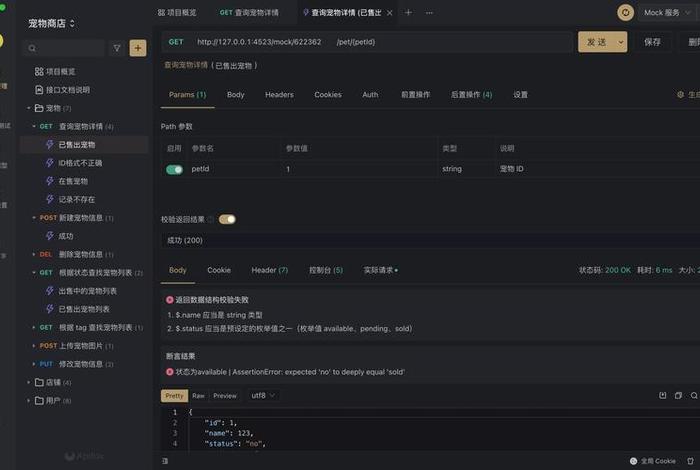700x470 pixels.
Task: Open the utf8 encoding dropdown
Action: (262, 395)
